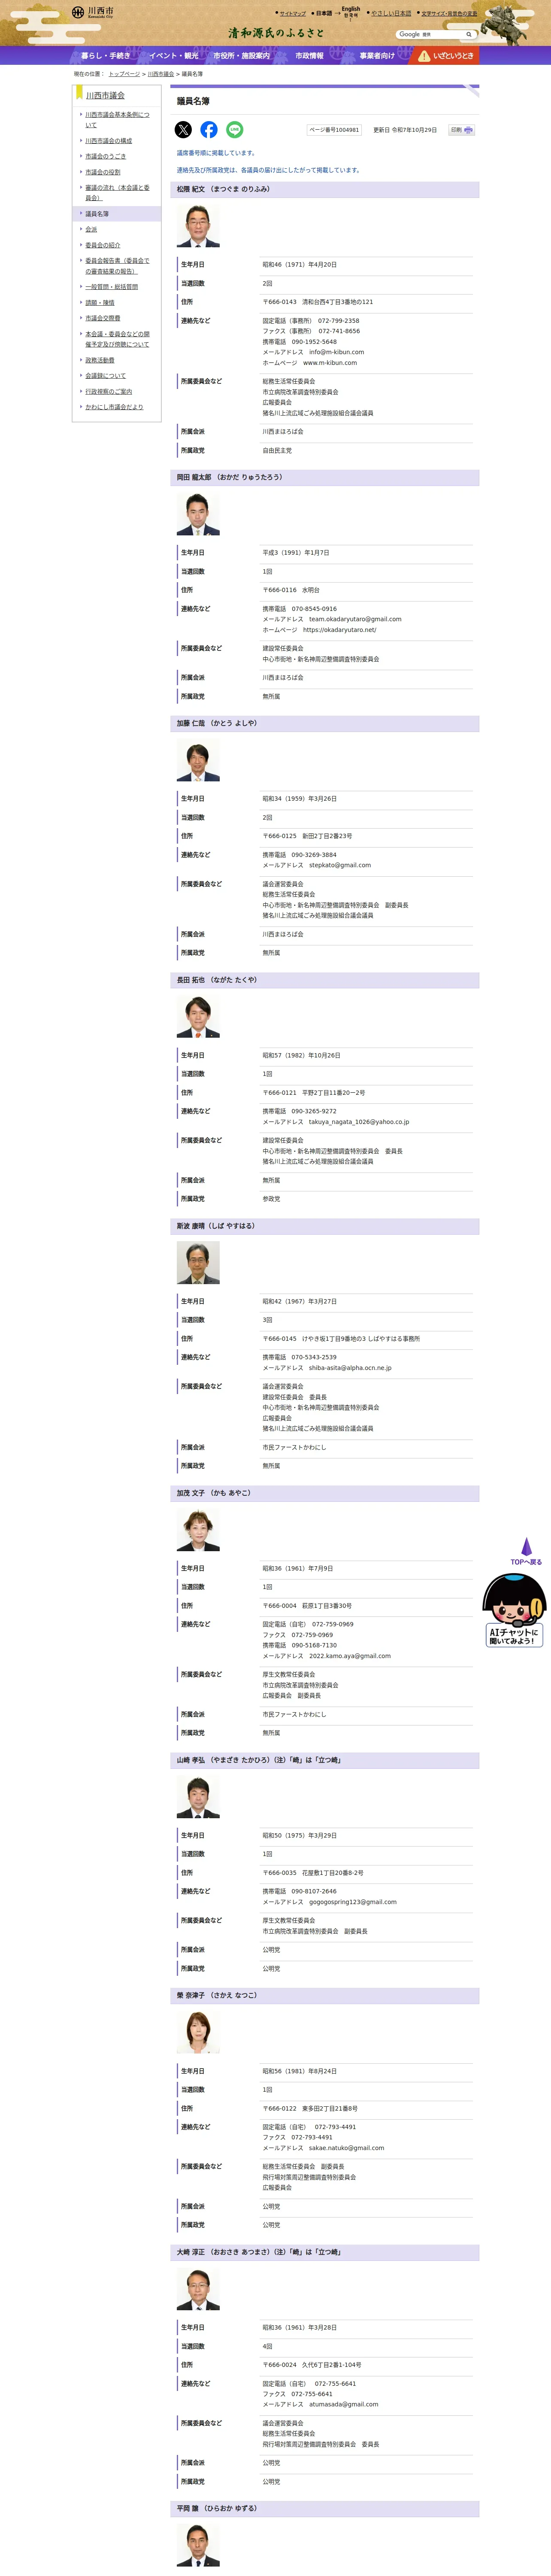Open 行政視察のご案内 sidebar link
This screenshot has width=551, height=2576.
coord(108,392)
